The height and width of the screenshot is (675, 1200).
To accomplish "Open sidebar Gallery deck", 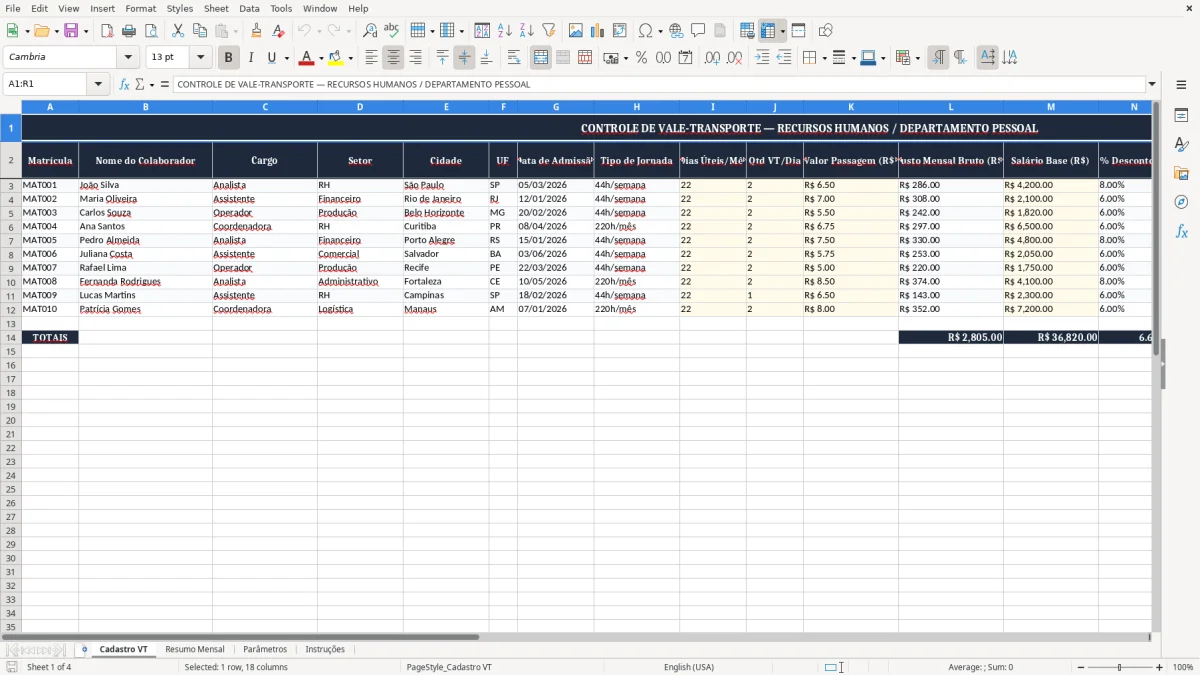I will tap(1181, 174).
